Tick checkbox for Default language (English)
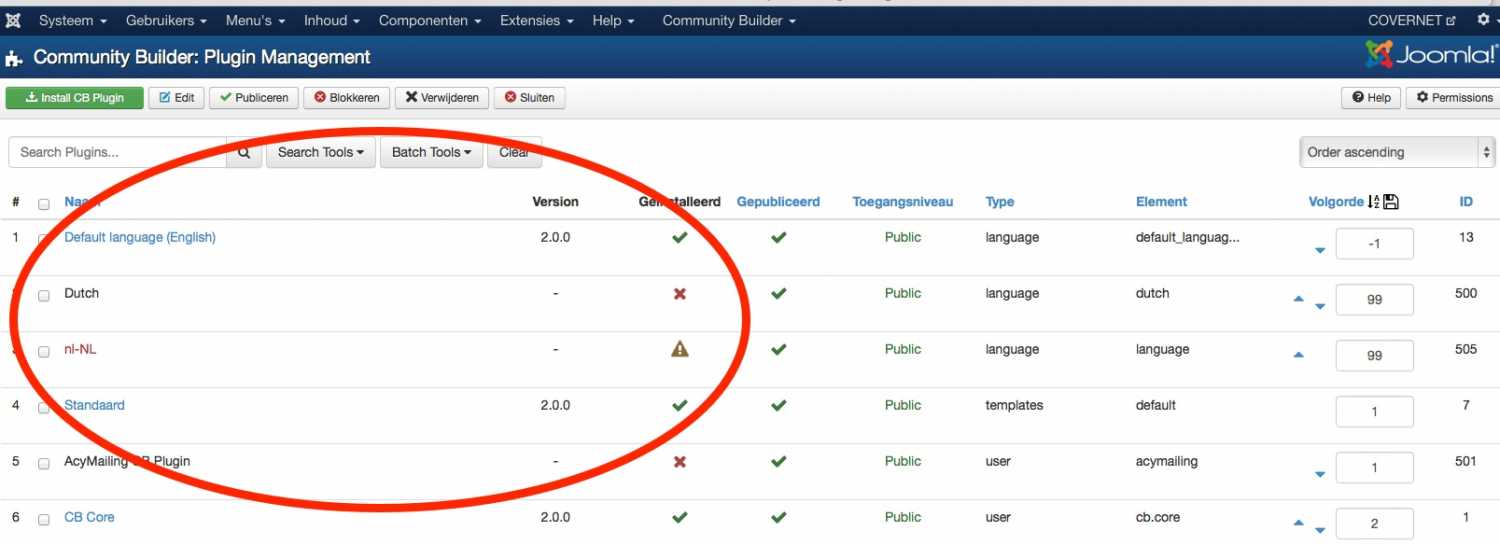Screen dimensions: 1500x545 (x=43, y=240)
